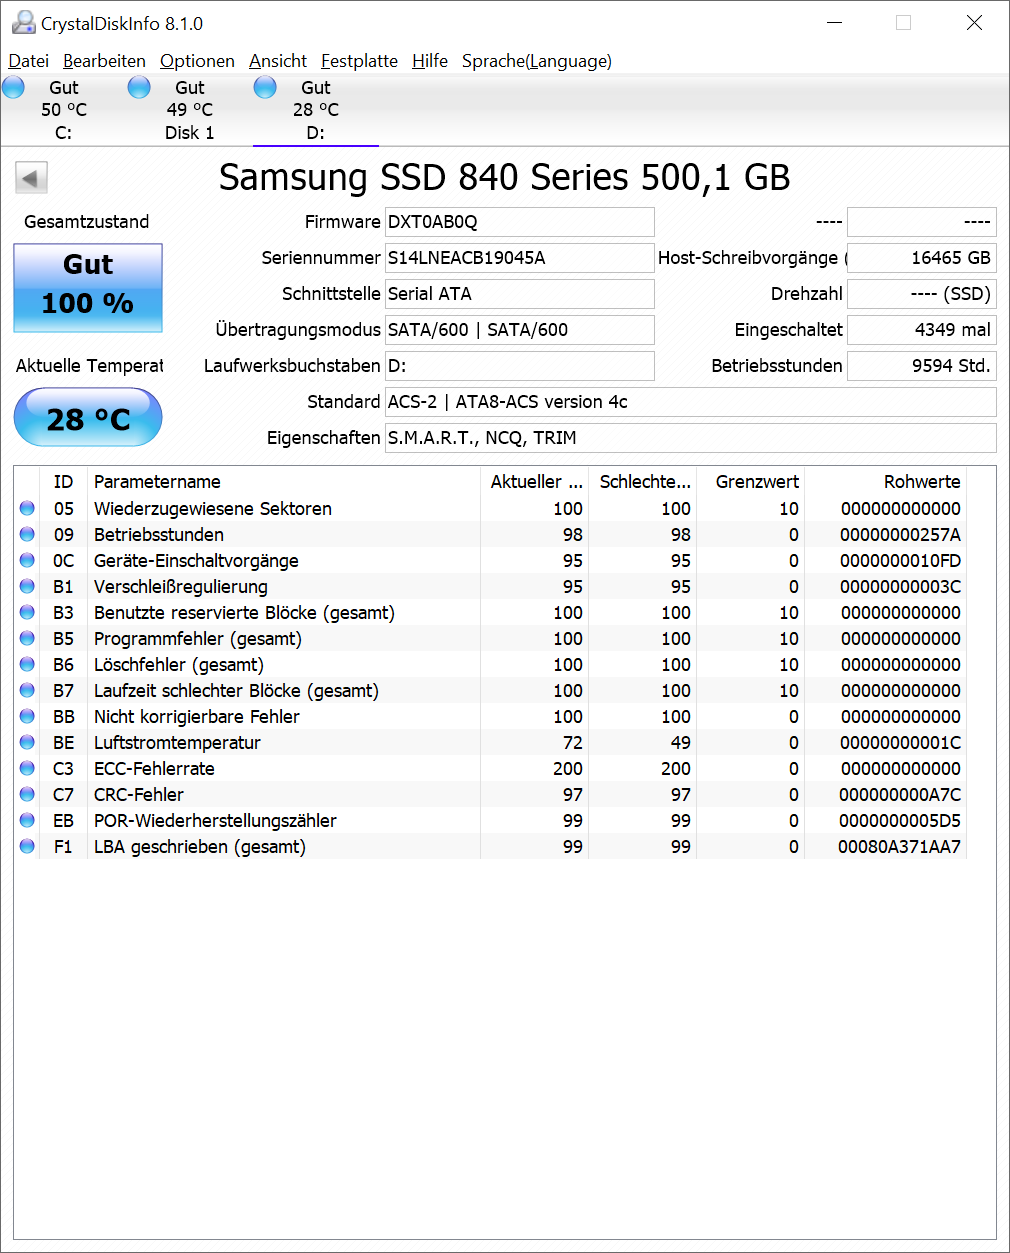Click the Host-Schreibvorgänge value 16465 GB
Image resolution: width=1010 pixels, height=1253 pixels.
922,258
